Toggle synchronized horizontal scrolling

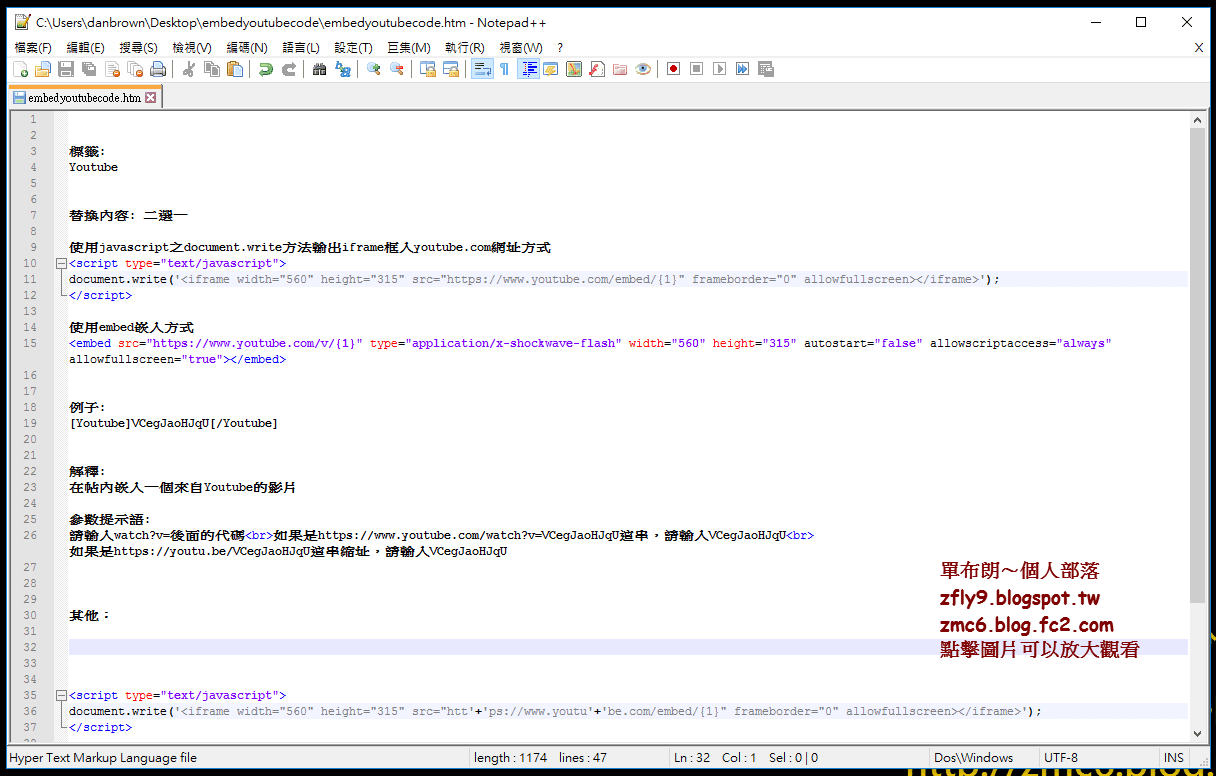click(x=451, y=69)
